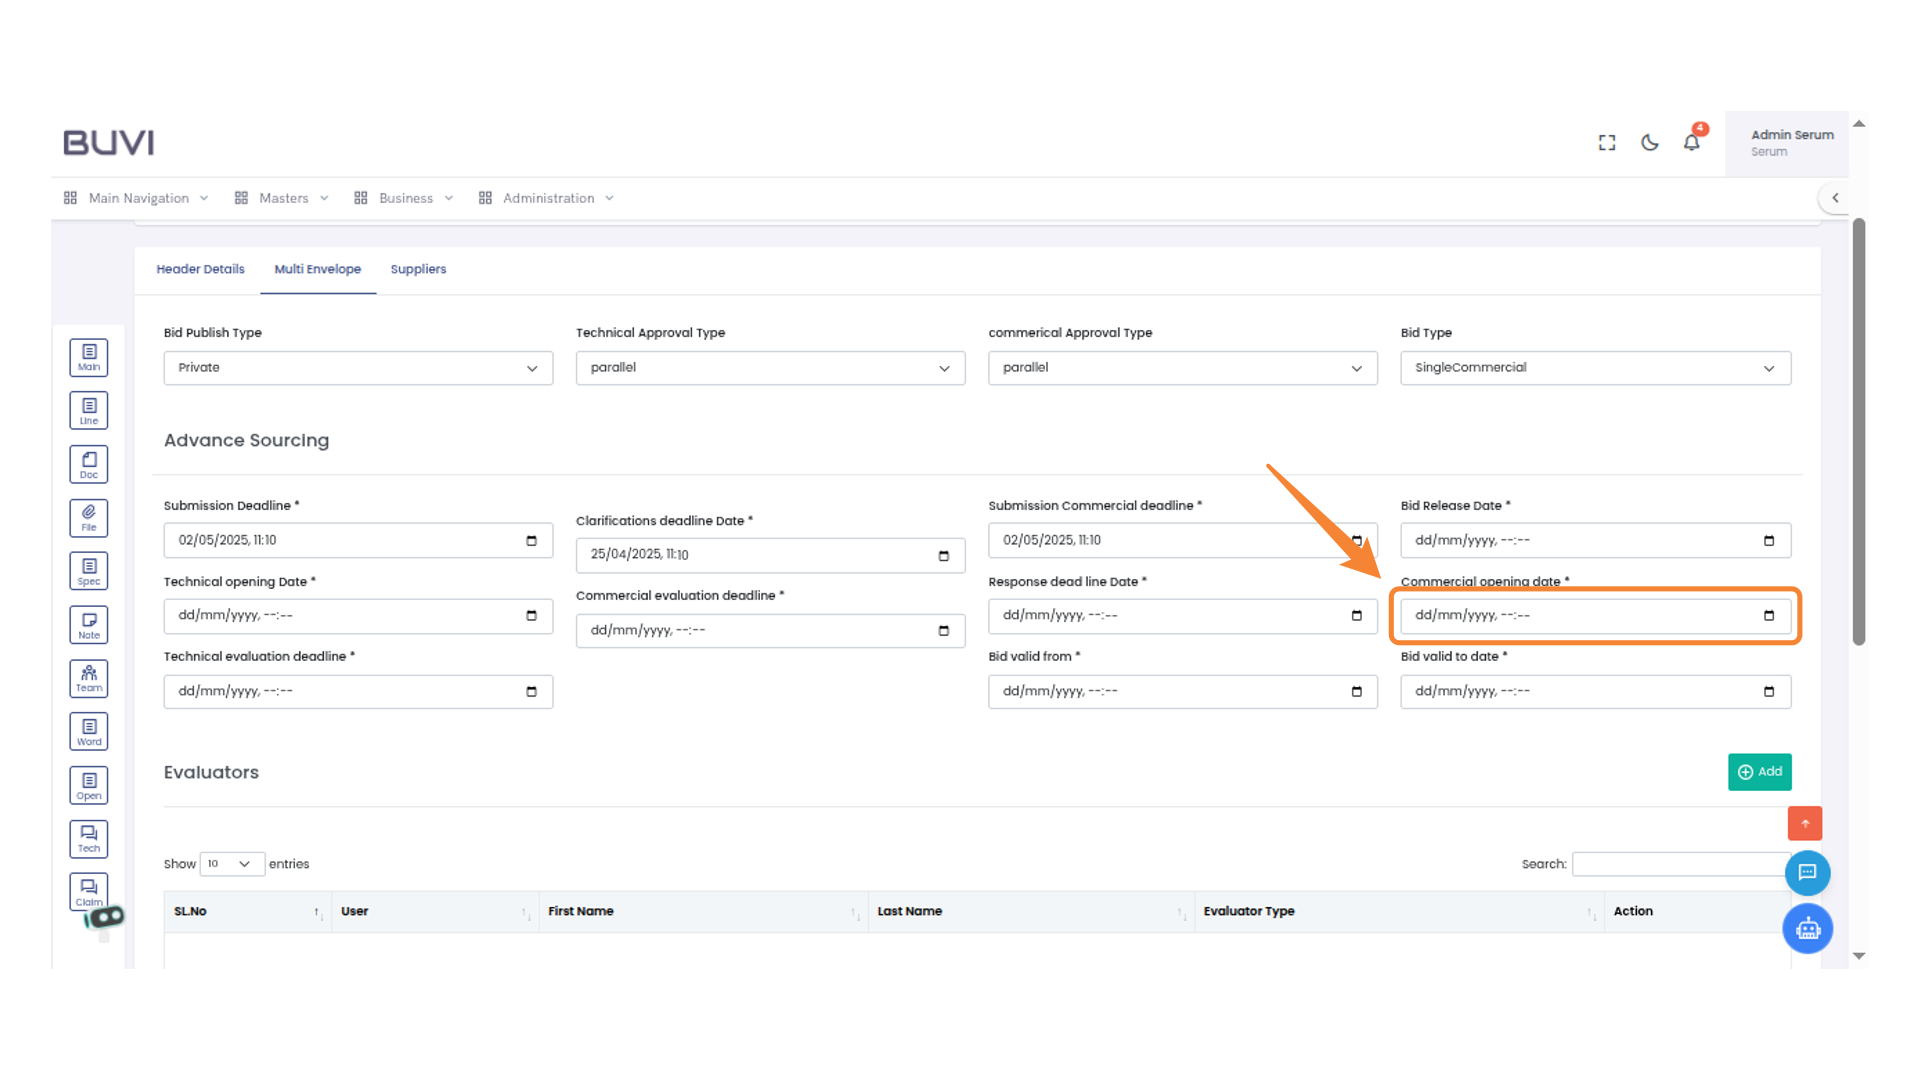Switch to the Suppliers tab
The width and height of the screenshot is (1920, 1080).
(x=418, y=269)
